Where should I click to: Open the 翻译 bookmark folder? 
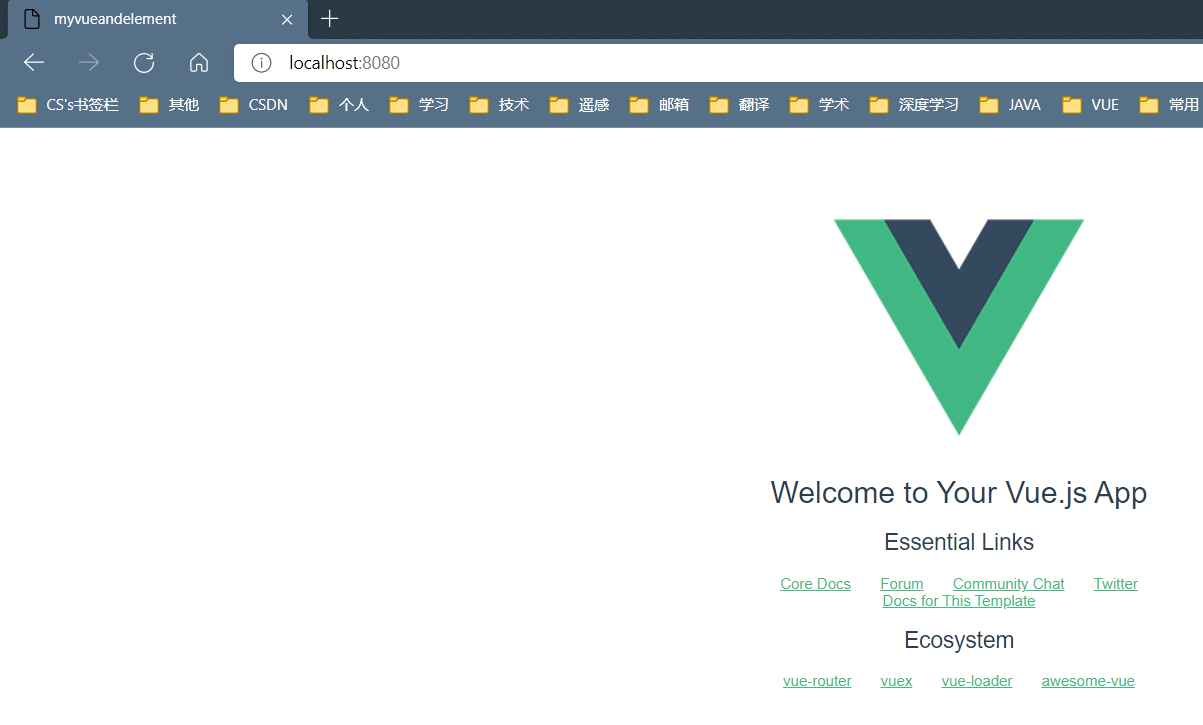(739, 105)
